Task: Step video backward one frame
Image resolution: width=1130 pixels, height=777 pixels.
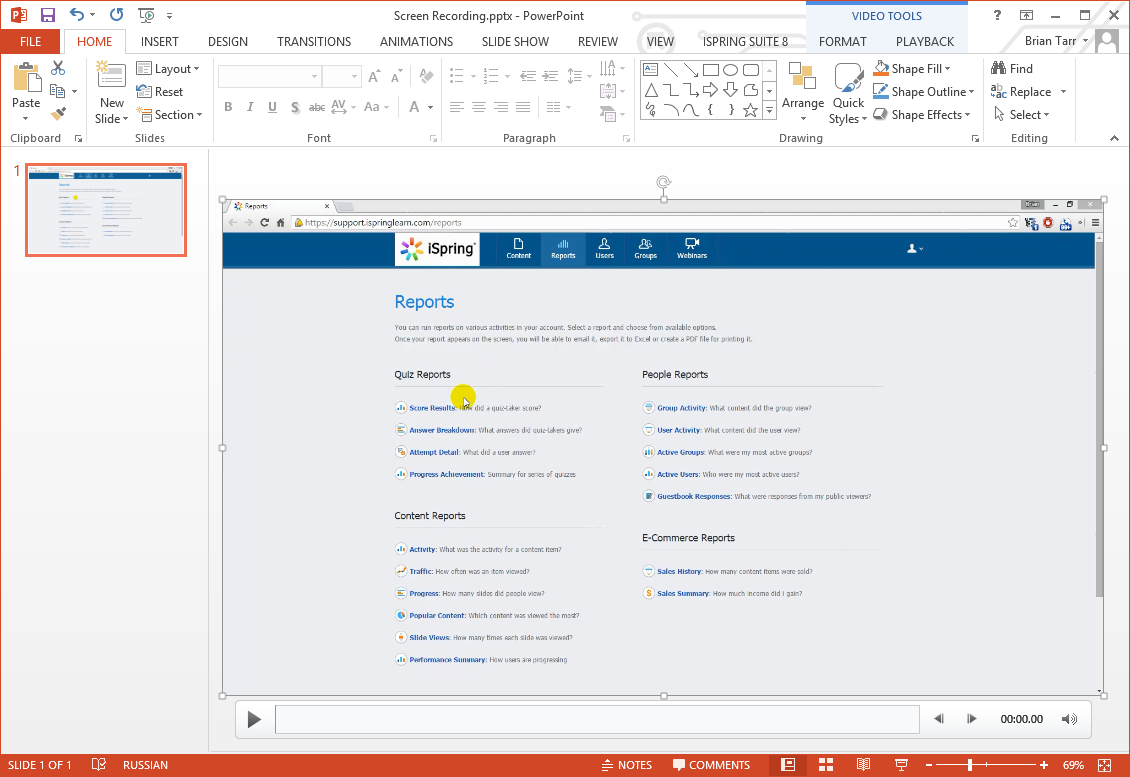Action: 939,719
